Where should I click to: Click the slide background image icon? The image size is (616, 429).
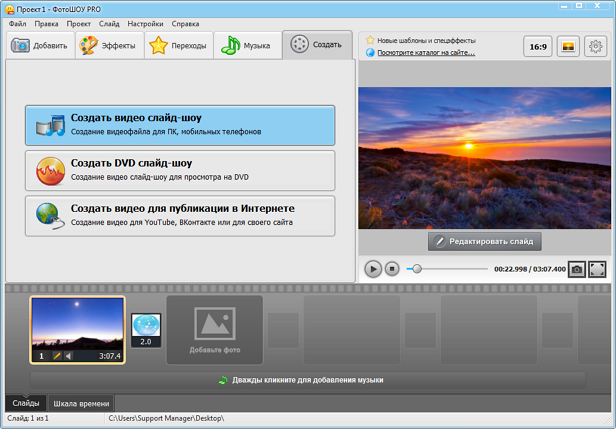click(x=566, y=46)
